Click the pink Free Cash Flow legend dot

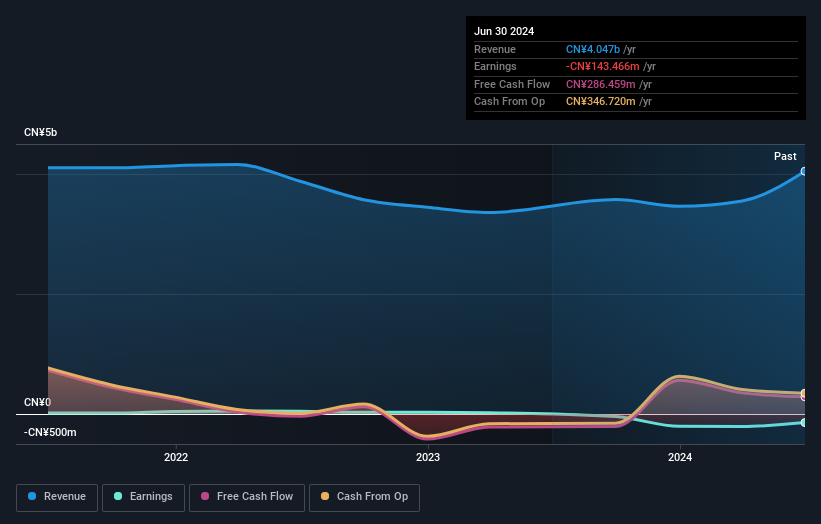(x=205, y=496)
